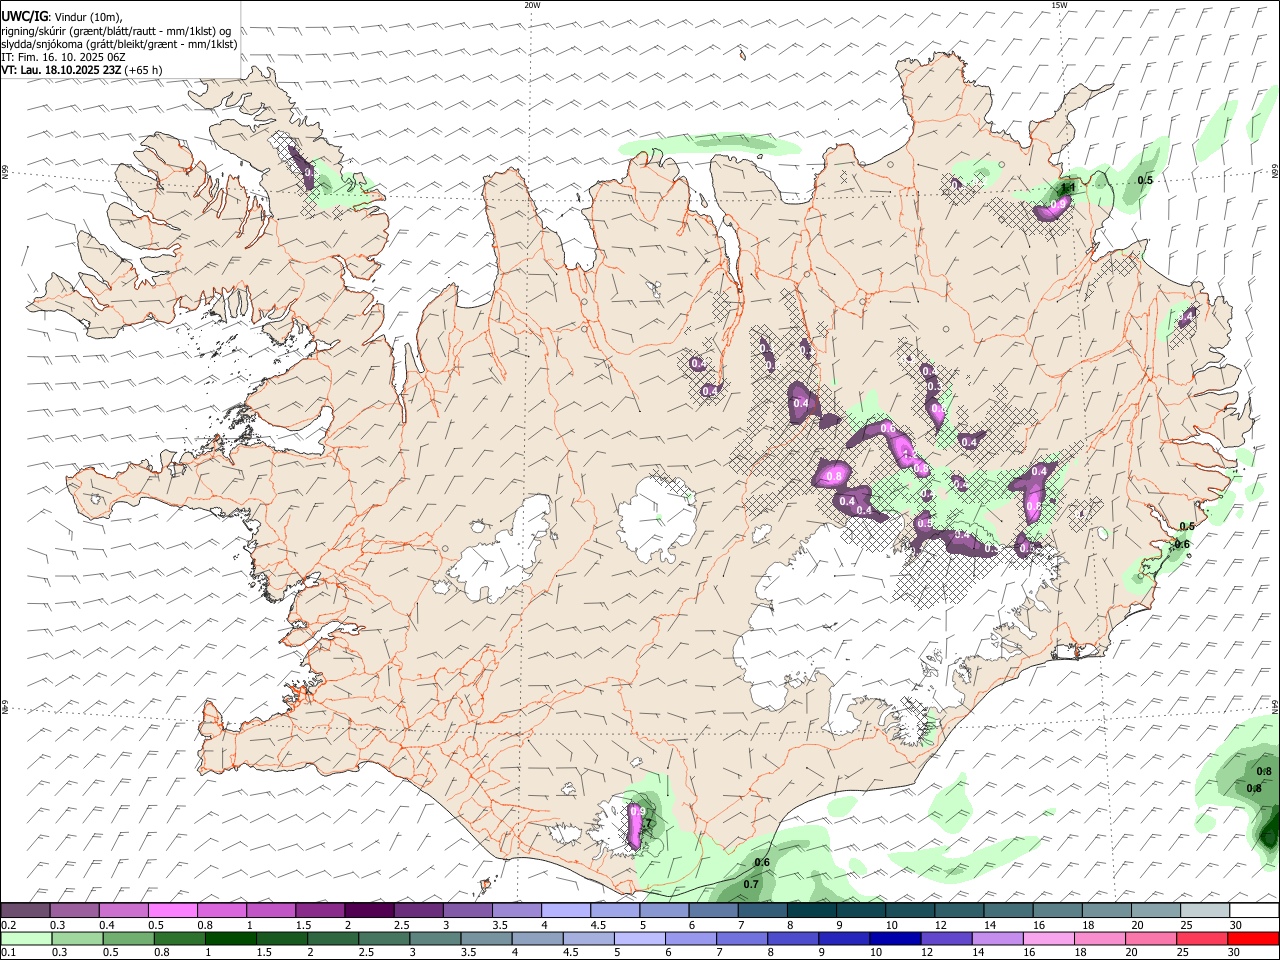The height and width of the screenshot is (960, 1280).
Task: Click the 1.1 precipitation value on map
Action: pyautogui.click(x=1067, y=187)
